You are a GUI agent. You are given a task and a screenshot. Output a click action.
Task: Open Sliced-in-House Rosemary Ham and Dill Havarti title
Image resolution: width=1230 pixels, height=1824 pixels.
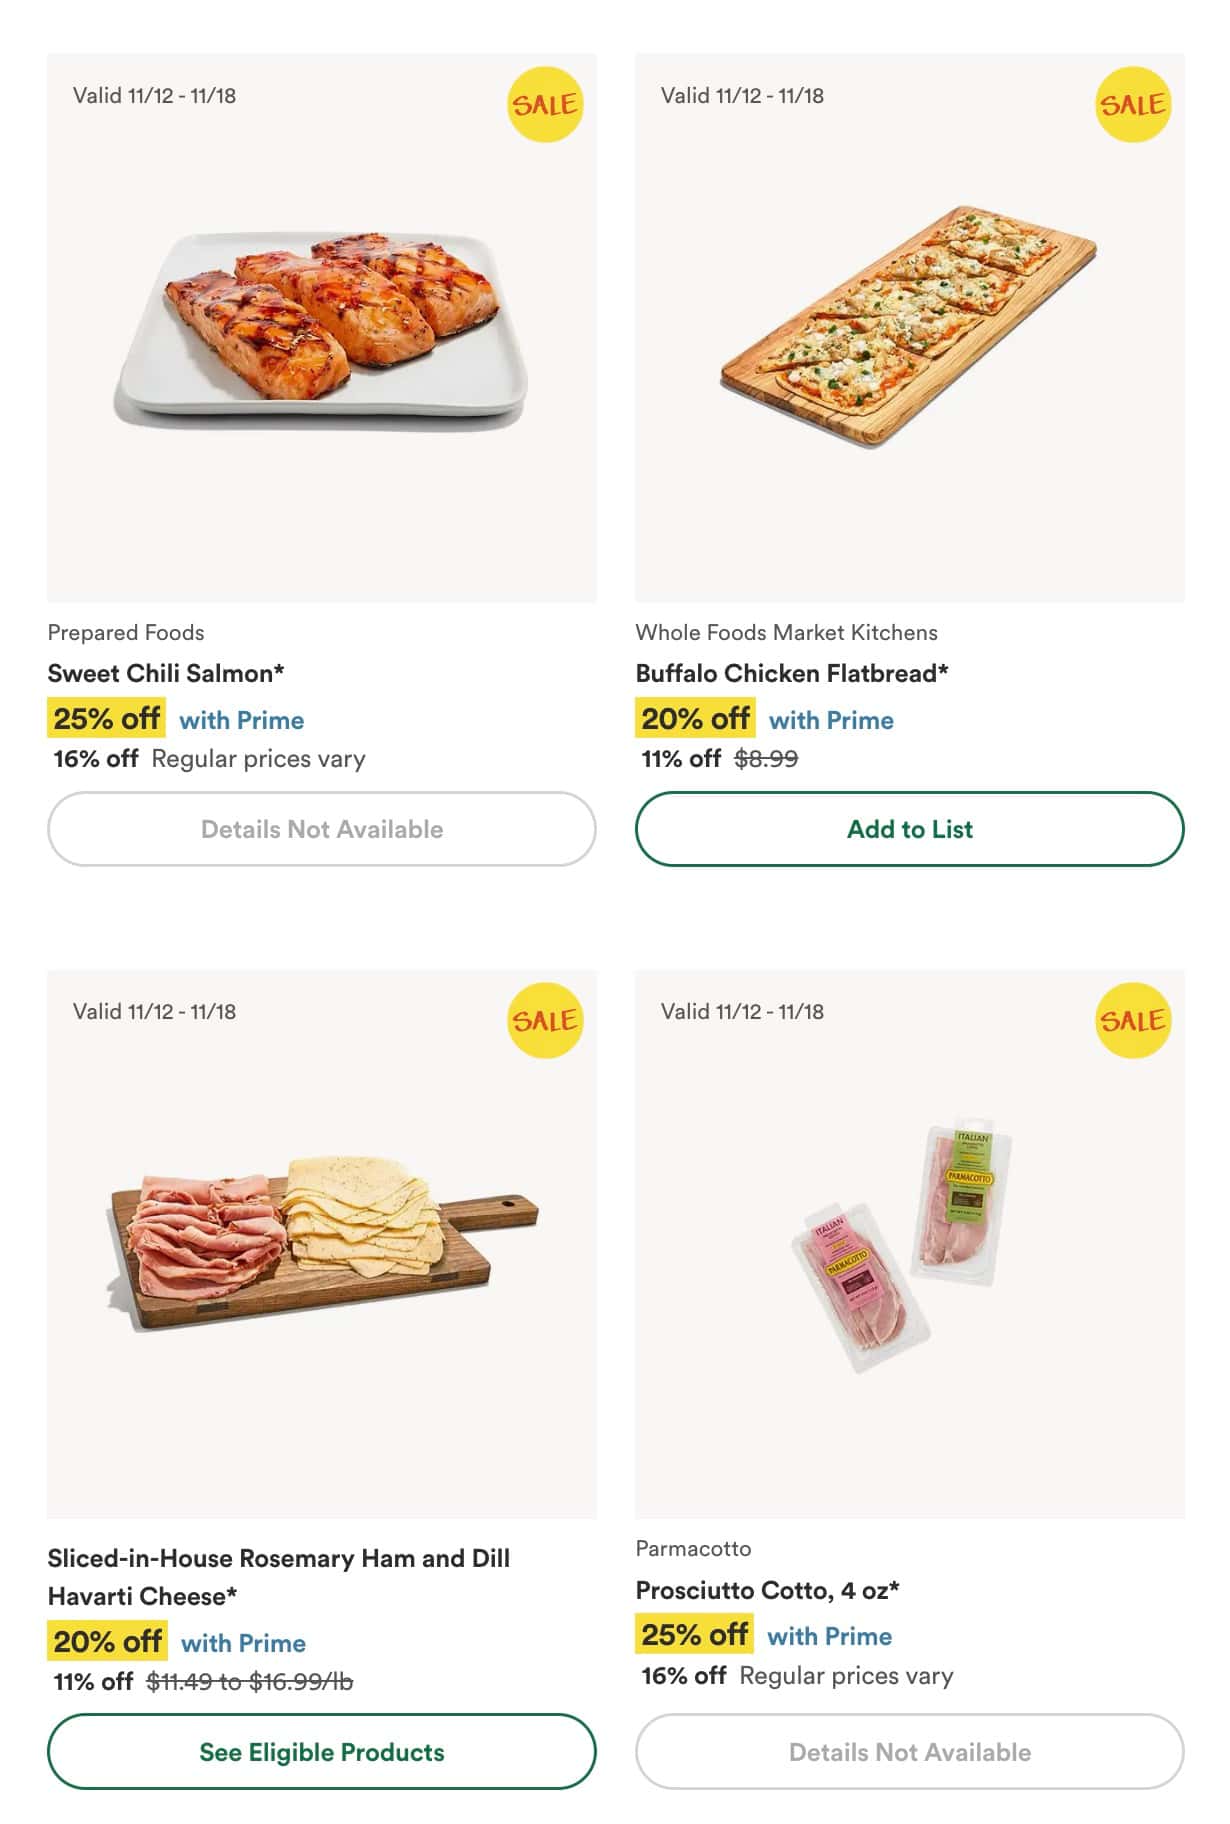click(278, 1577)
